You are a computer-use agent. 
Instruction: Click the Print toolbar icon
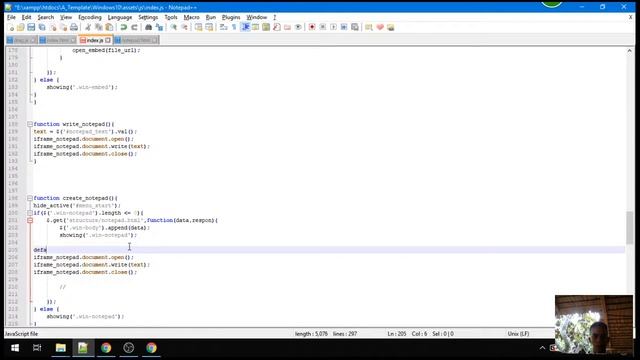click(74, 27)
